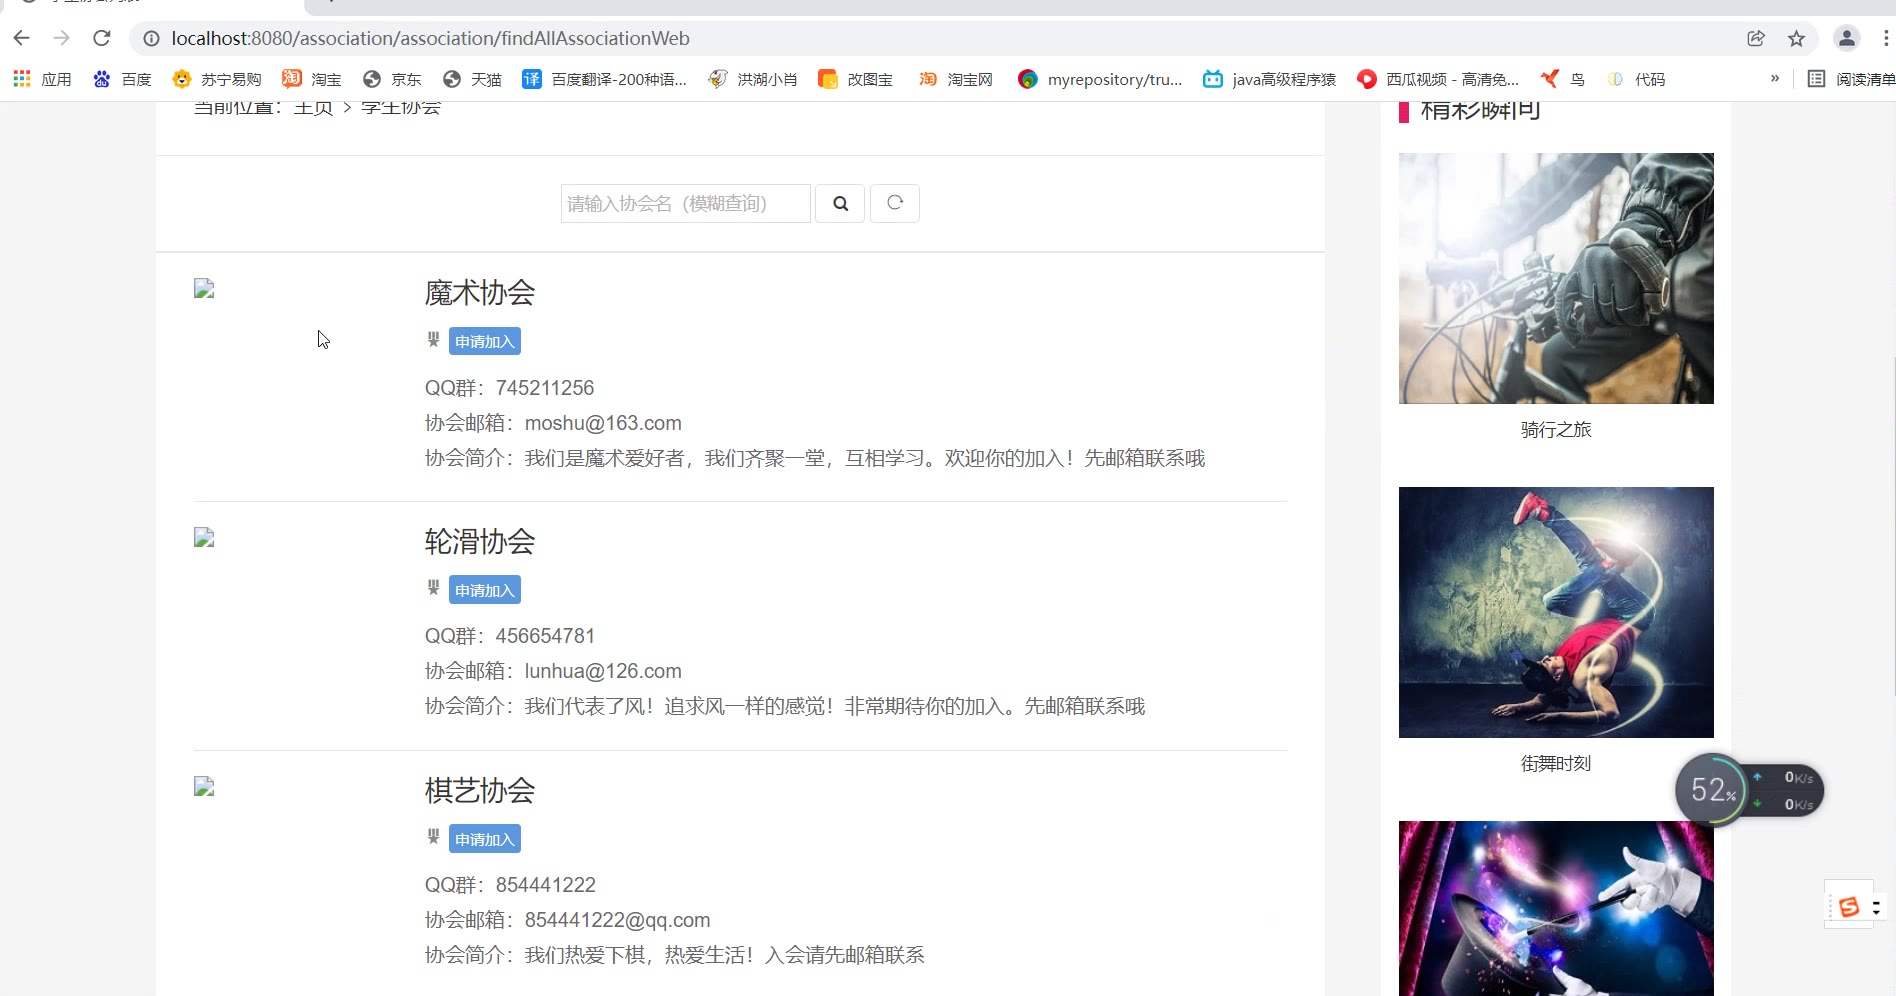Click 申请加入 for 轮滑协会
Screen dimensions: 1896x996
(484, 590)
